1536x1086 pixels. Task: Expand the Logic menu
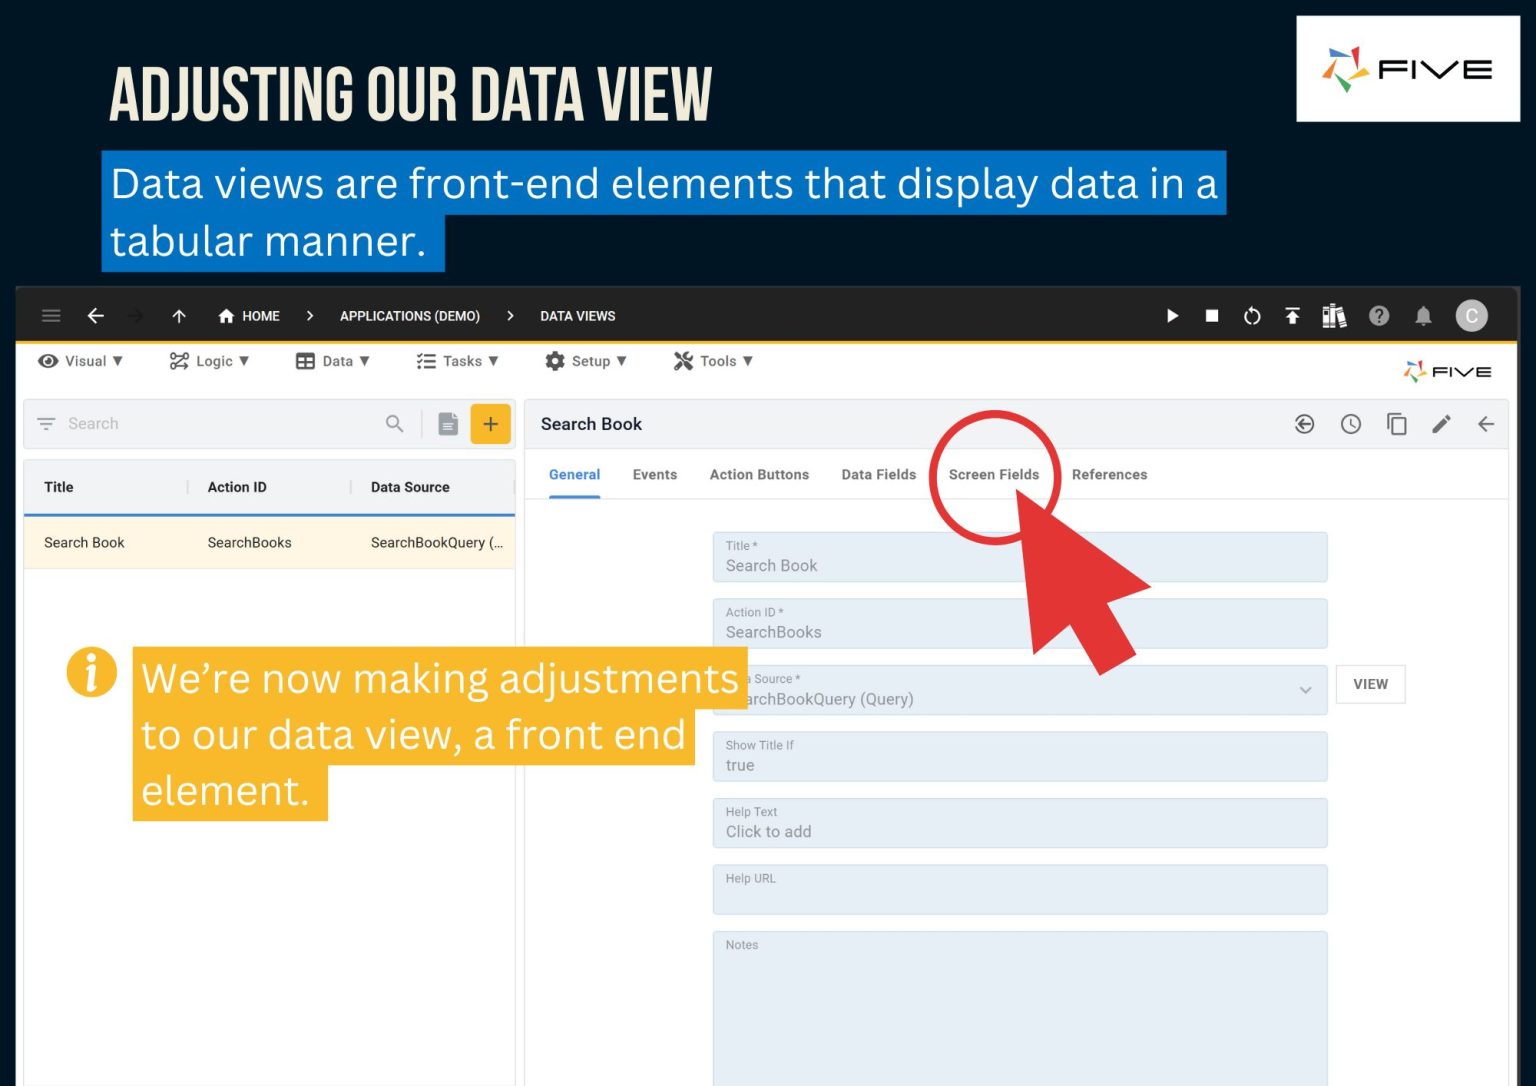click(209, 361)
